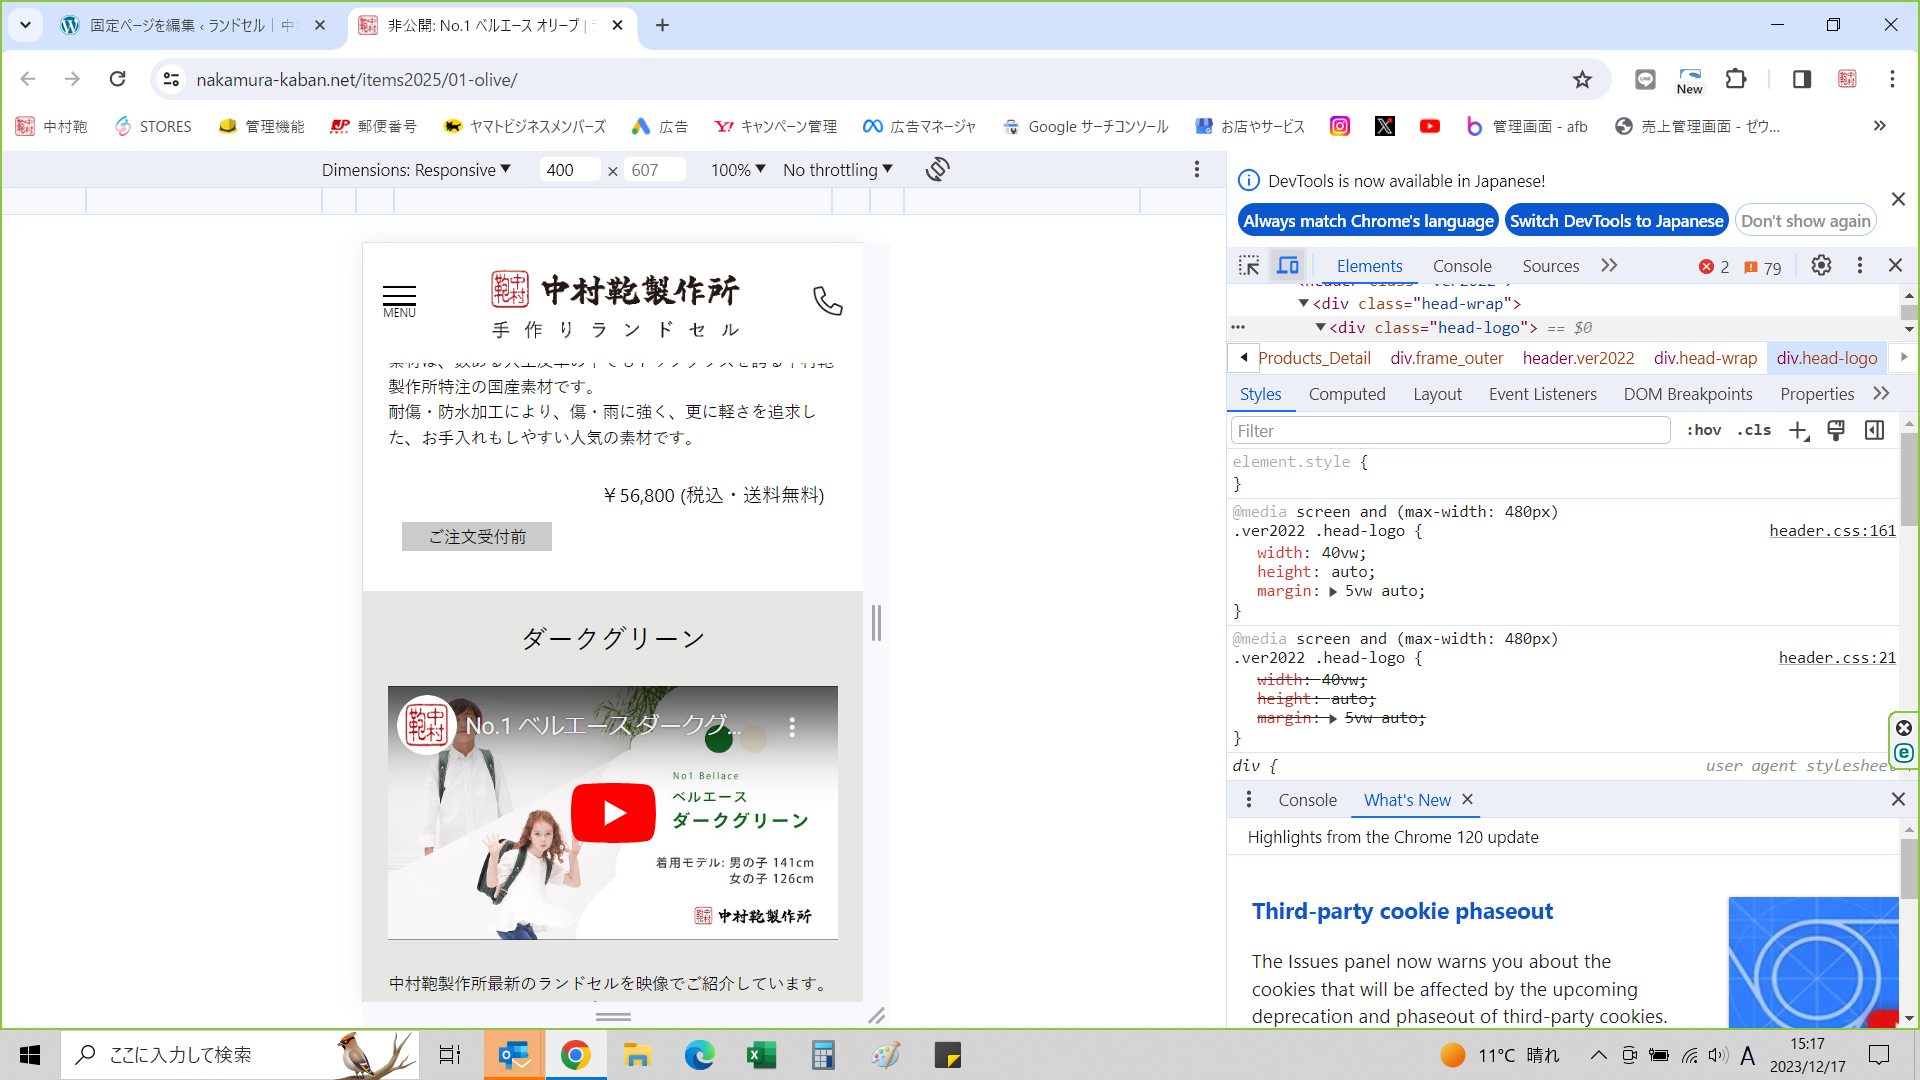Viewport: 1920px width, 1080px height.
Task: Play the YouTube video on the page
Action: click(613, 812)
